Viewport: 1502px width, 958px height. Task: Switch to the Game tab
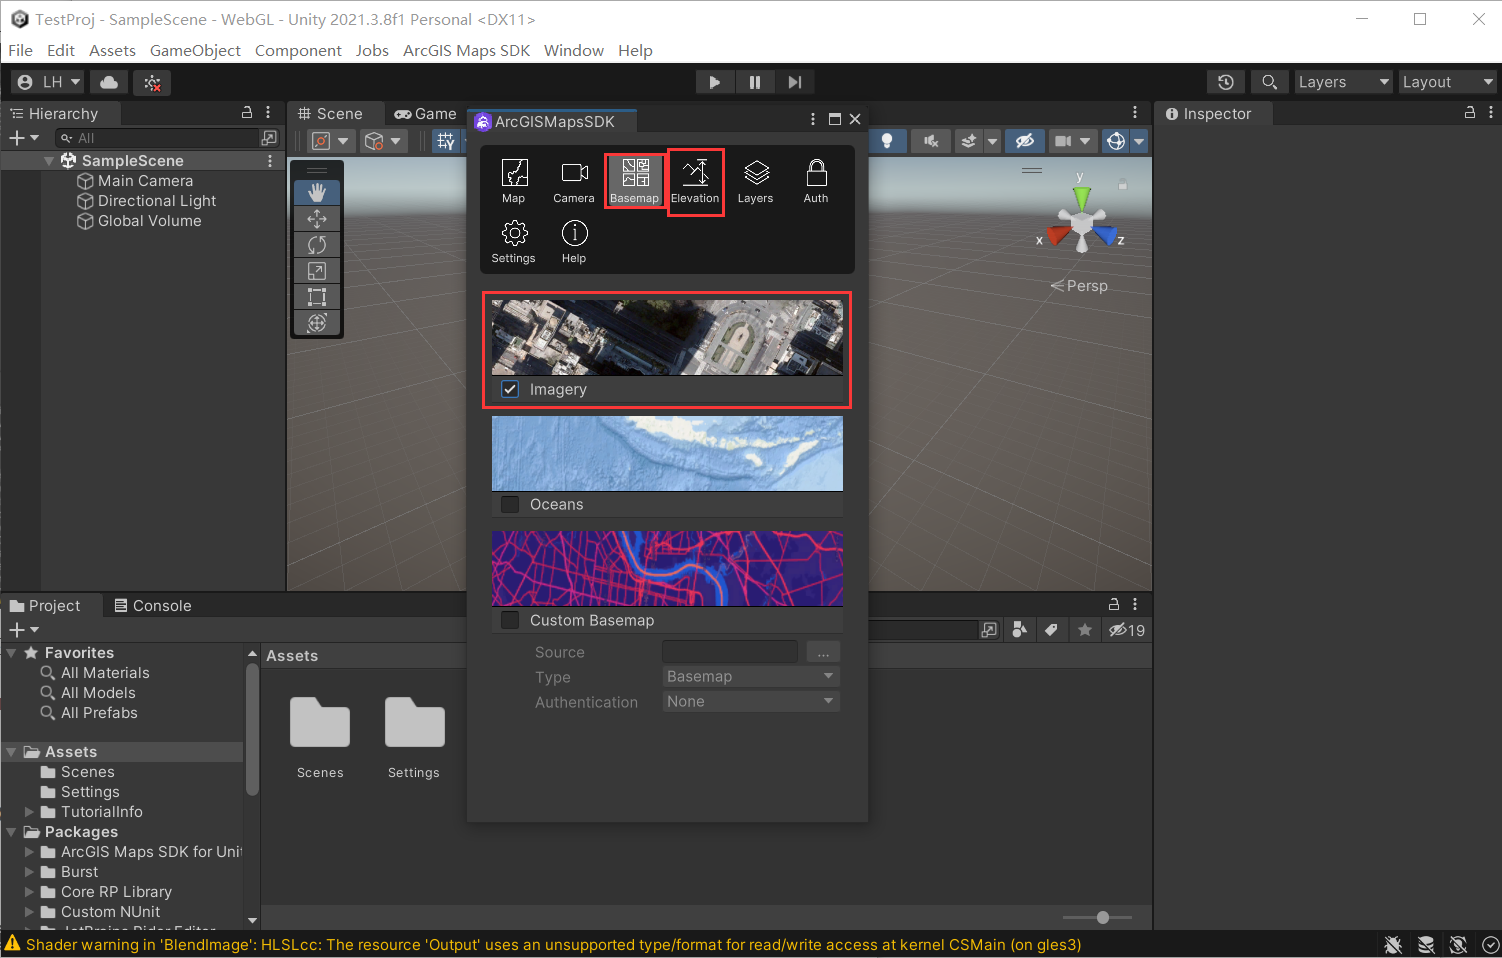426,114
